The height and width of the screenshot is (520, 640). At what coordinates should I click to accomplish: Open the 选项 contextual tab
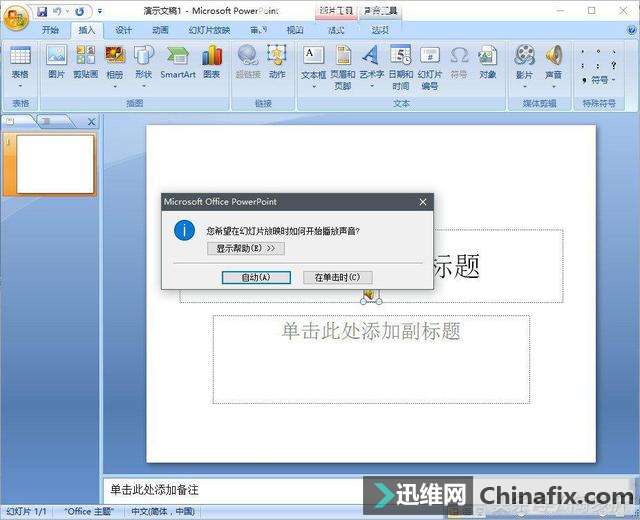coord(380,30)
